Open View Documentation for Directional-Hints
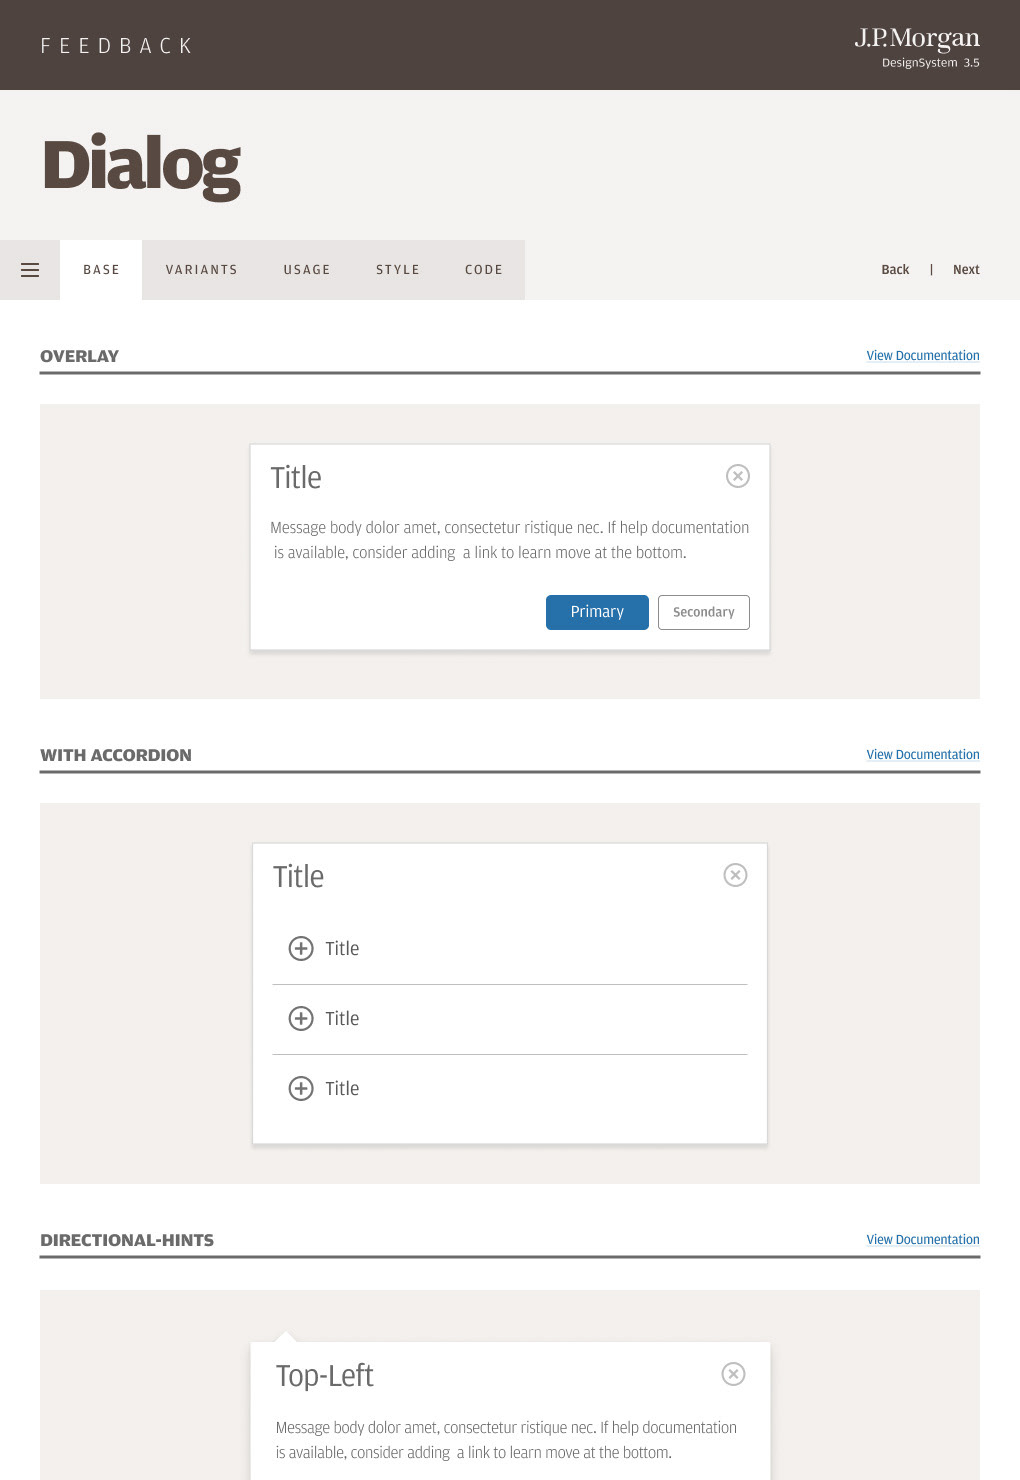This screenshot has width=1020, height=1480. point(922,1240)
